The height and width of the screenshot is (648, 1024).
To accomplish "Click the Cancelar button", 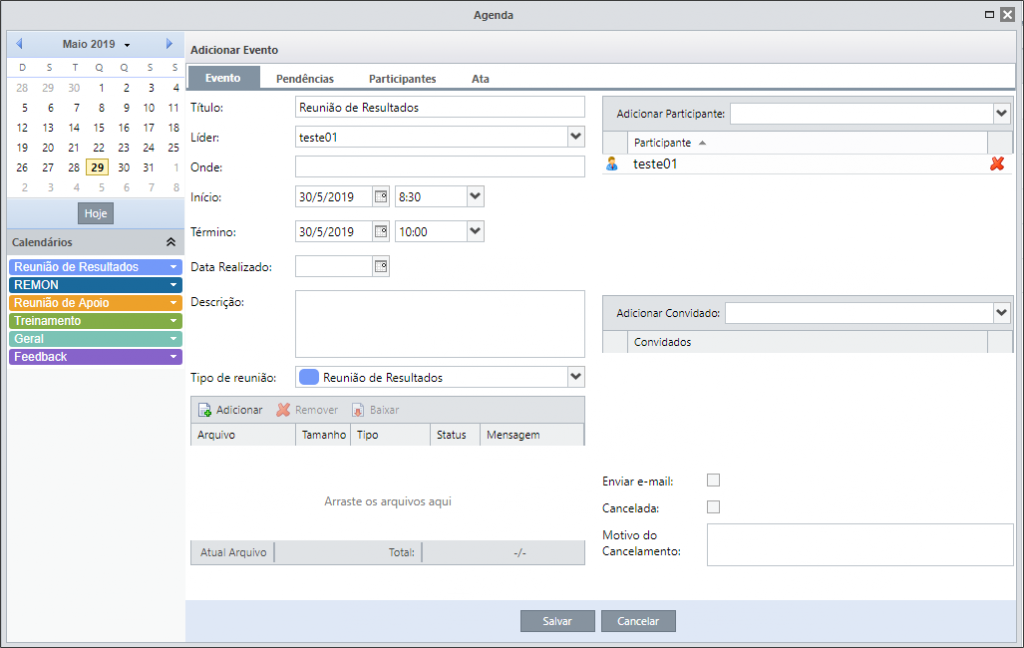I will pyautogui.click(x=638, y=621).
